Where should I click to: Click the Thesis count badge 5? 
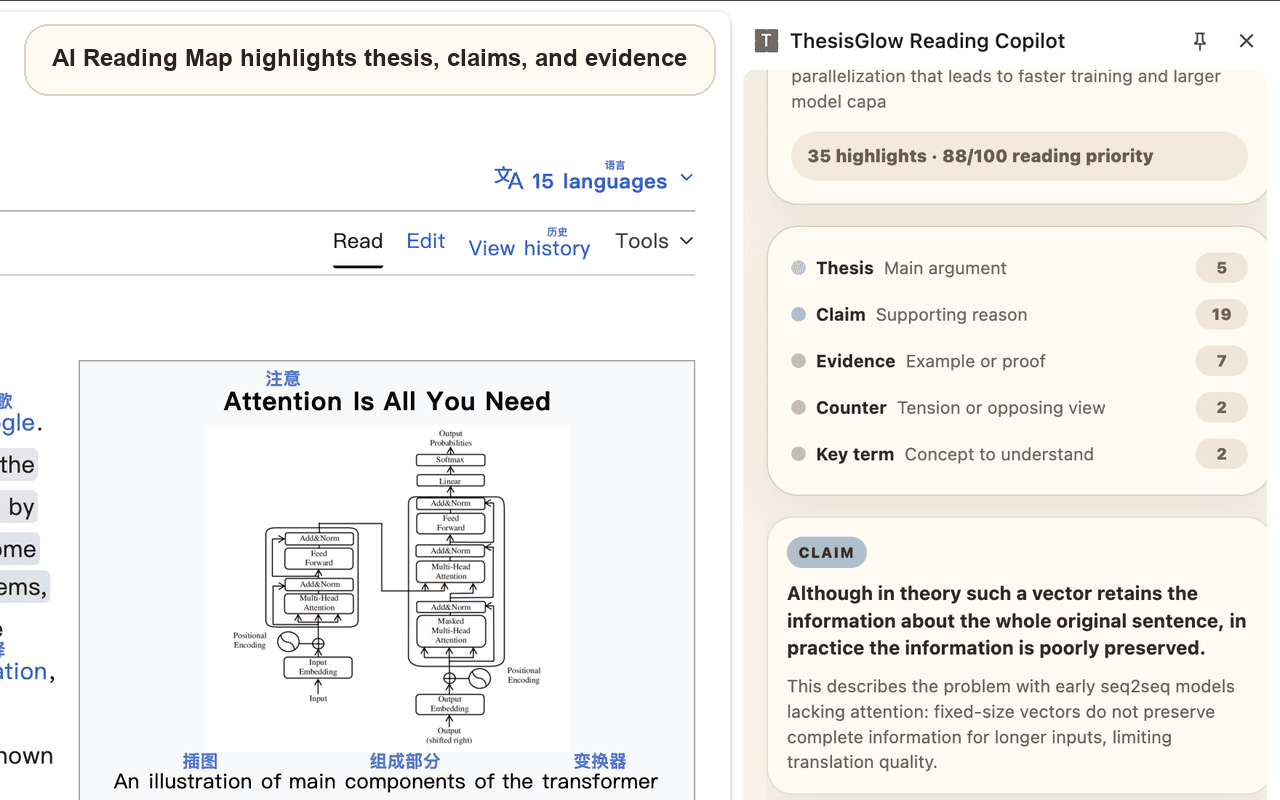coord(1221,268)
